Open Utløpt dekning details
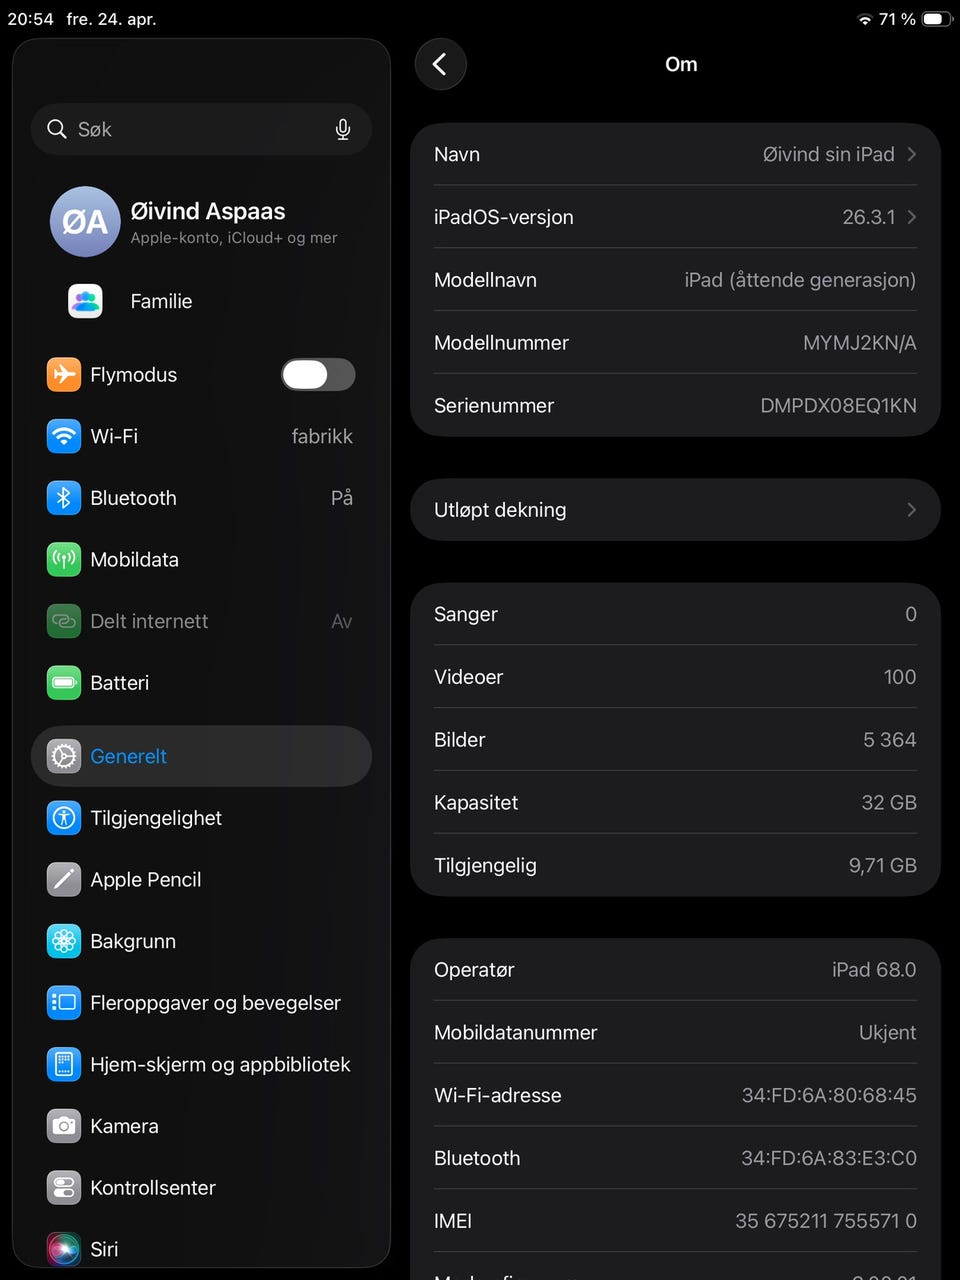Viewport: 960px width, 1280px height. click(x=675, y=510)
